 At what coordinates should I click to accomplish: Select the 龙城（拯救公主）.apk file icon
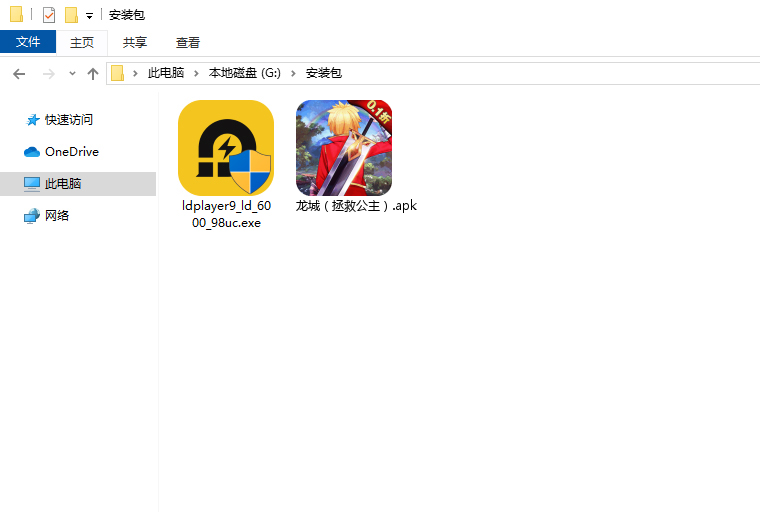pos(344,148)
